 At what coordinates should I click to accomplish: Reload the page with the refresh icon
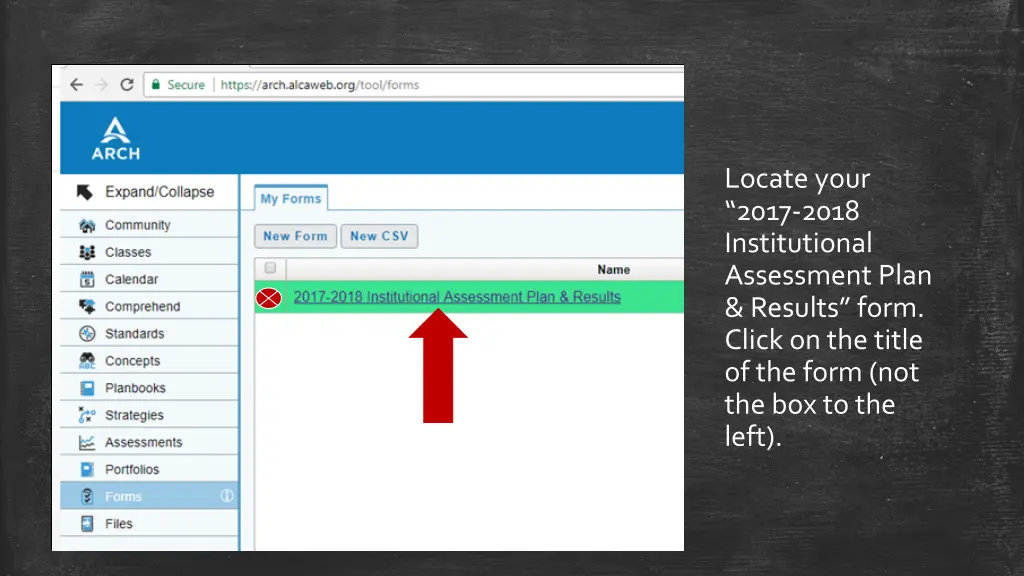pyautogui.click(x=127, y=85)
